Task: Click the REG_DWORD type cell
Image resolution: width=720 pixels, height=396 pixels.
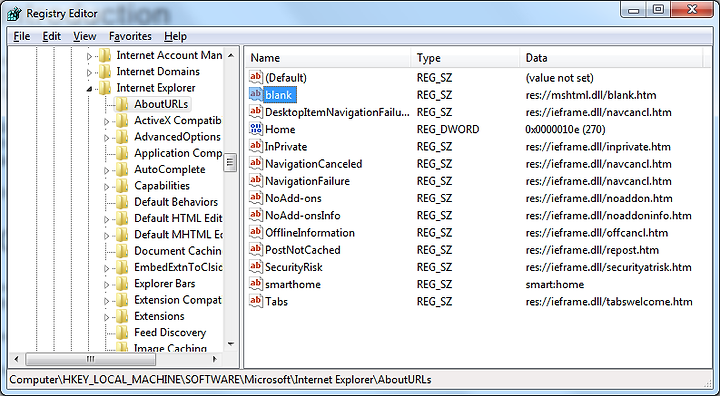Action: click(448, 130)
